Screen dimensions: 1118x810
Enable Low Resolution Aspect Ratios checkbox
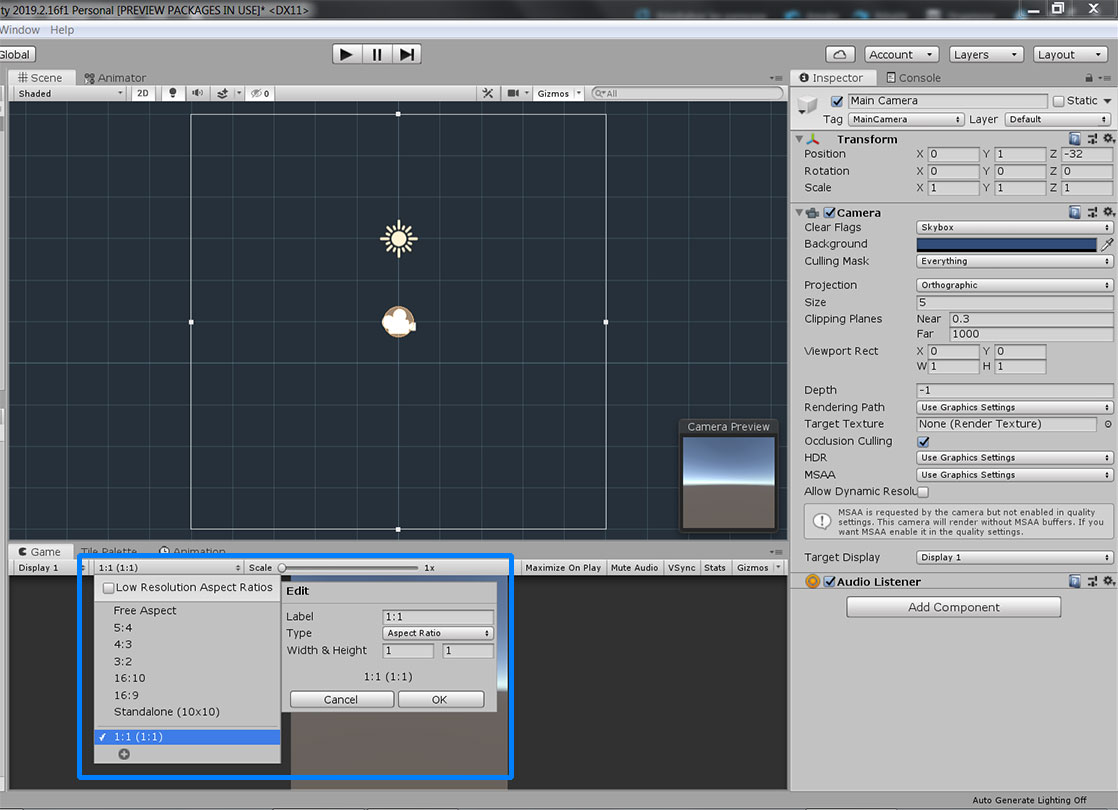pyautogui.click(x=109, y=588)
